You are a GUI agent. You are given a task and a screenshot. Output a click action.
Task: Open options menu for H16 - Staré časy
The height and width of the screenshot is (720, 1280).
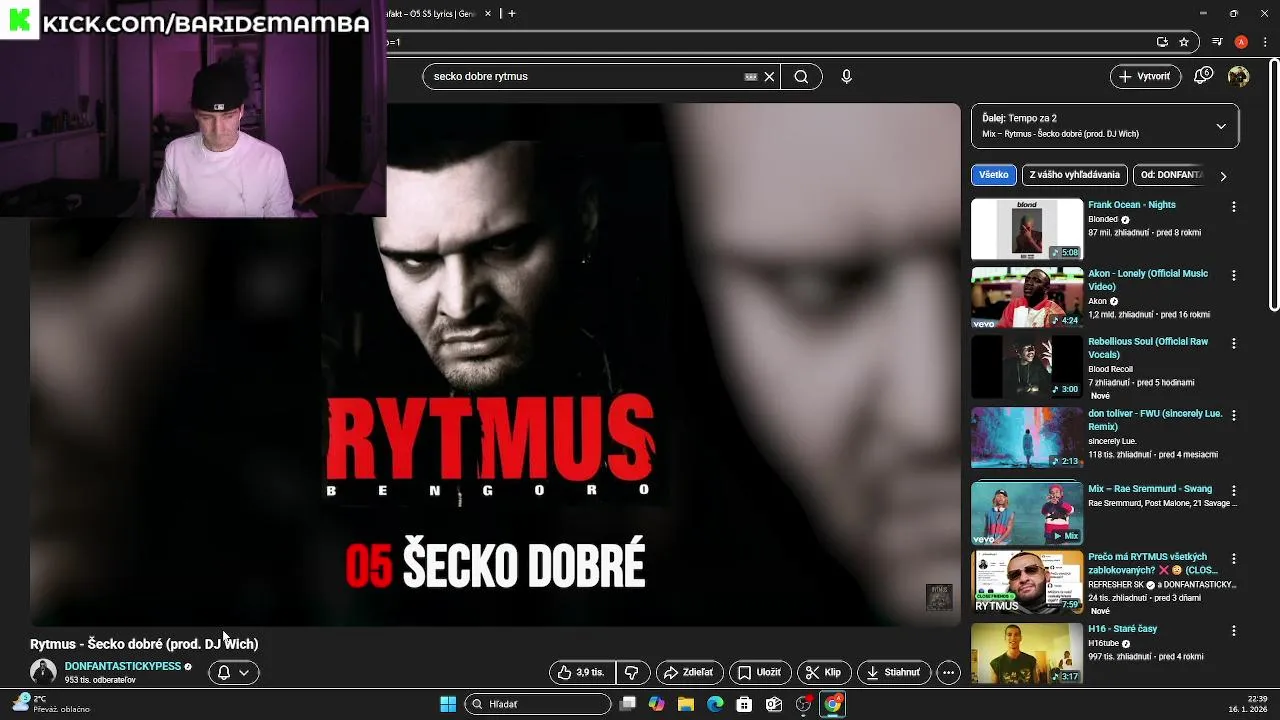(x=1233, y=631)
